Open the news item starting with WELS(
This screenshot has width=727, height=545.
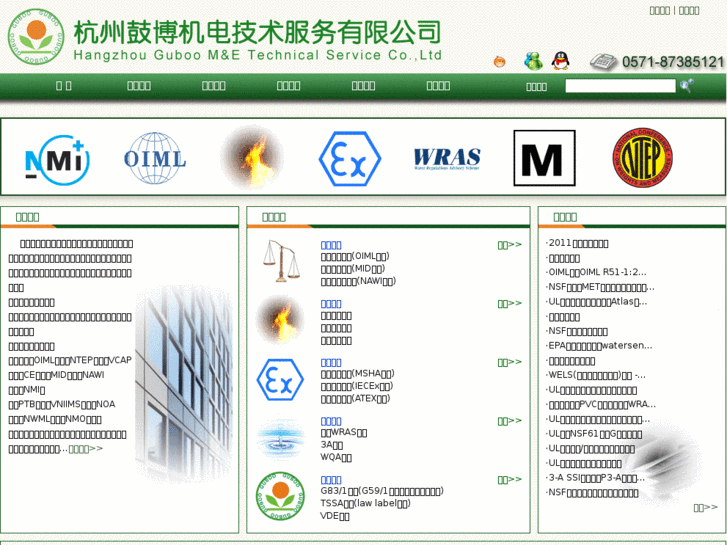click(x=596, y=375)
